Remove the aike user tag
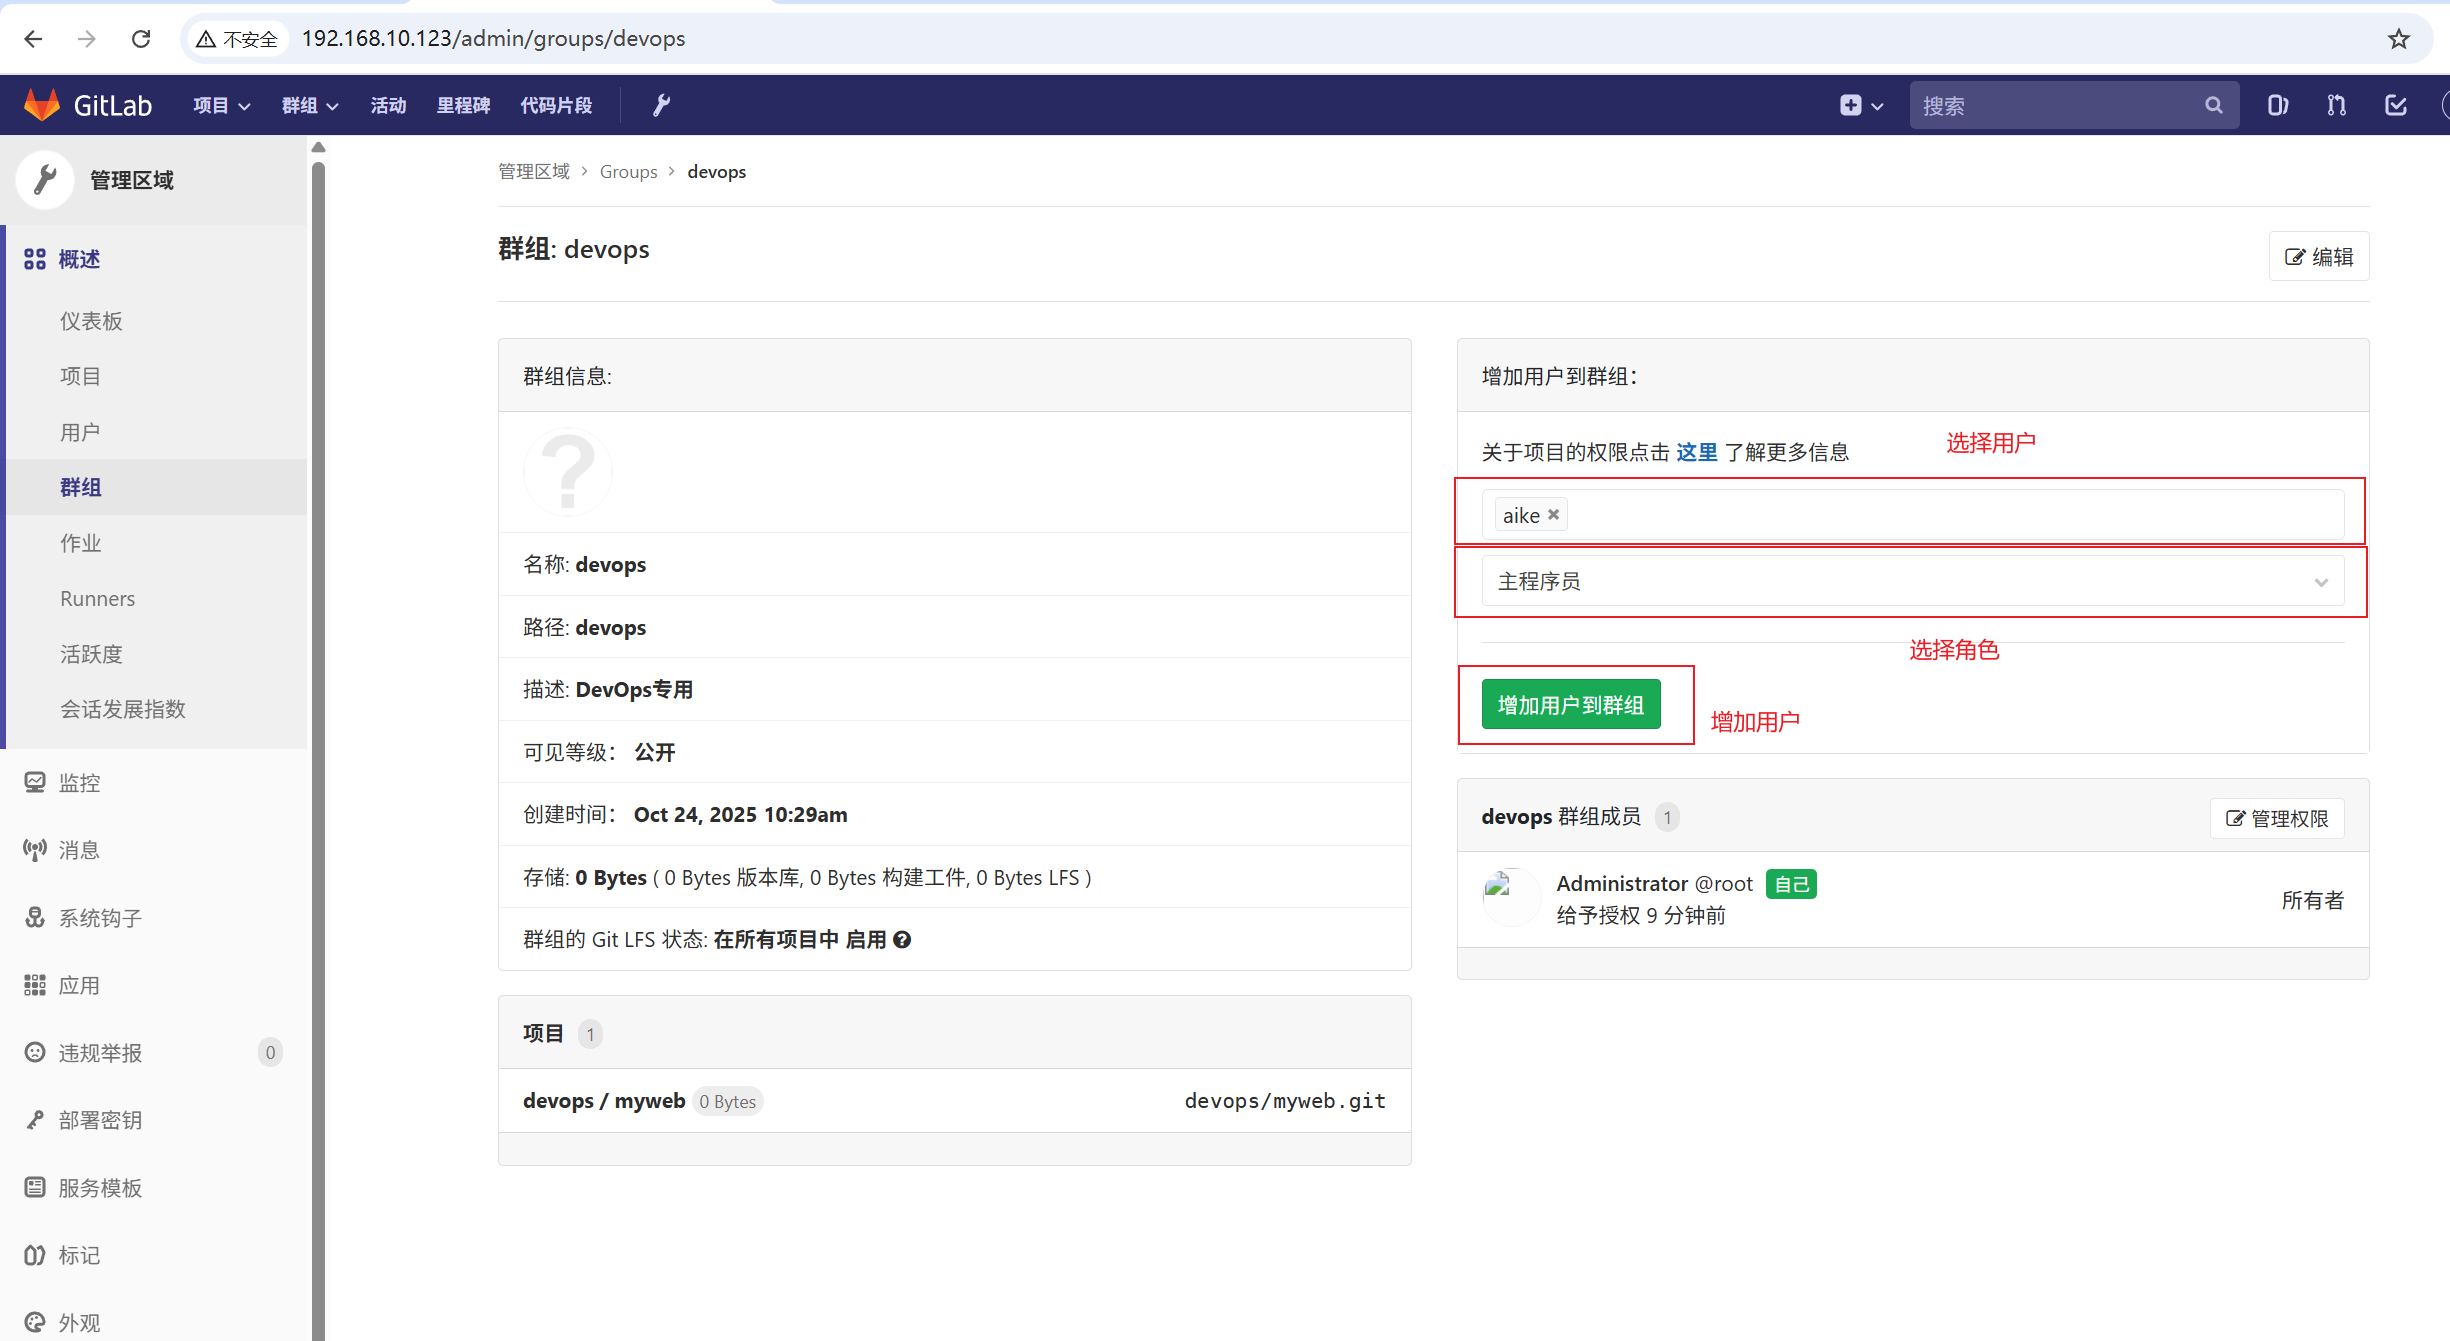The width and height of the screenshot is (2450, 1341). coord(1554,515)
